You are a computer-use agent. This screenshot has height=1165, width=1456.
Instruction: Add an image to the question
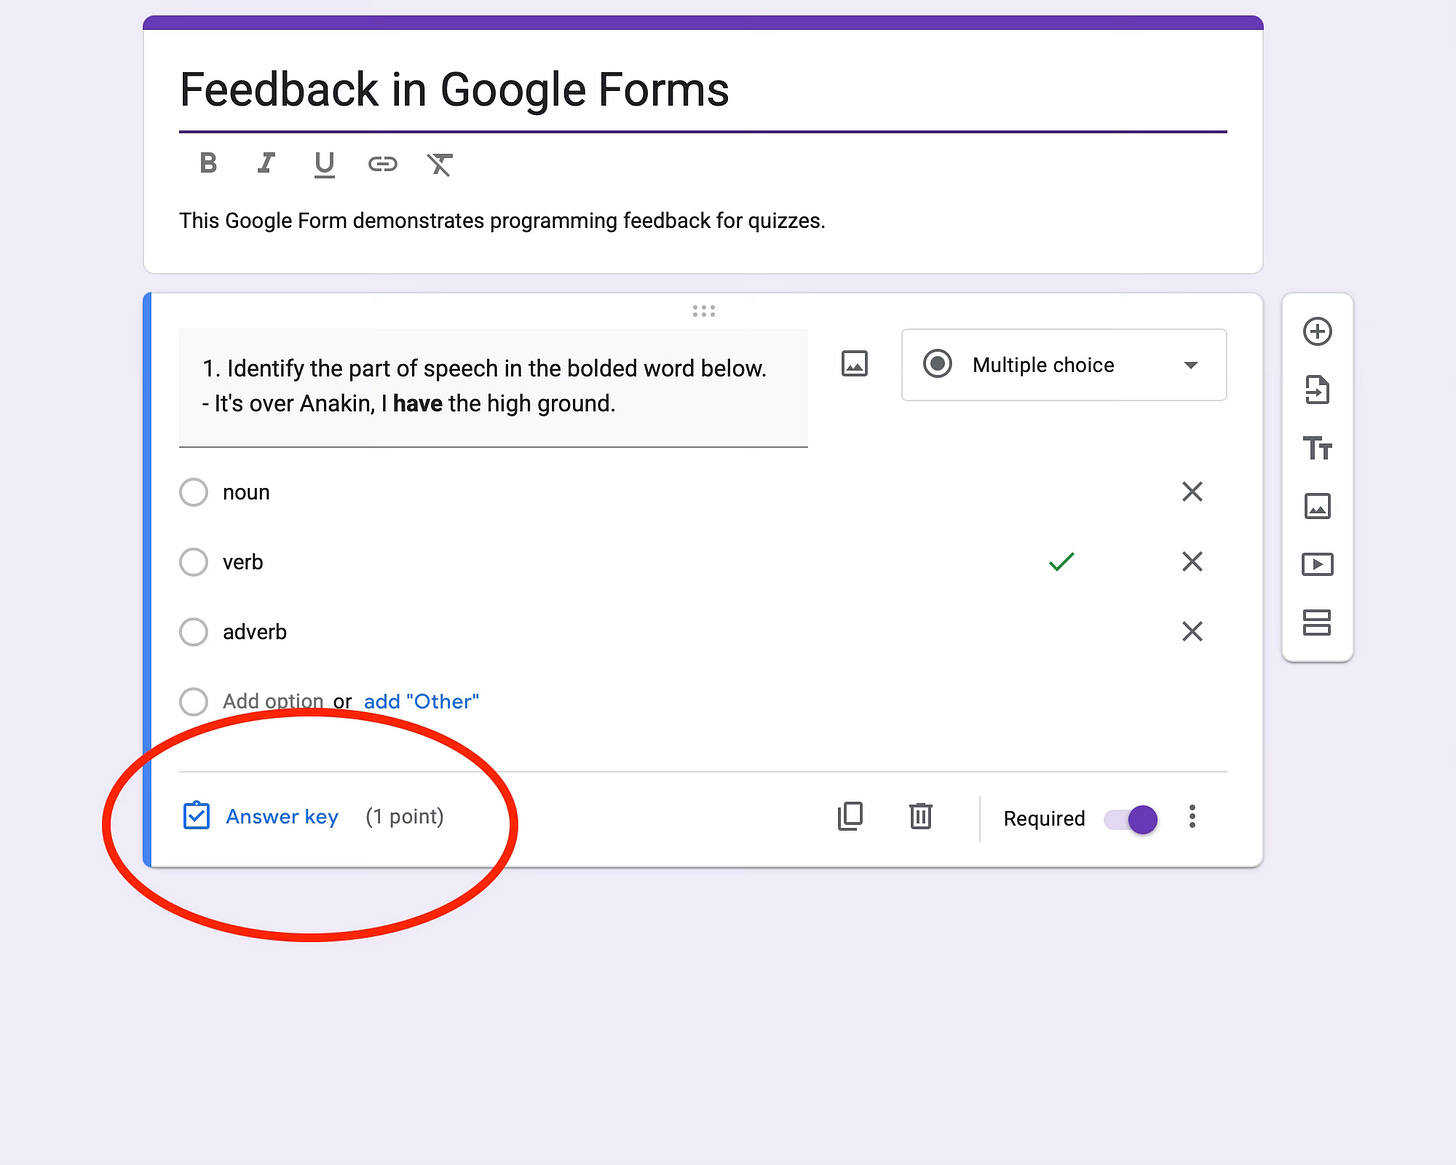pos(855,363)
